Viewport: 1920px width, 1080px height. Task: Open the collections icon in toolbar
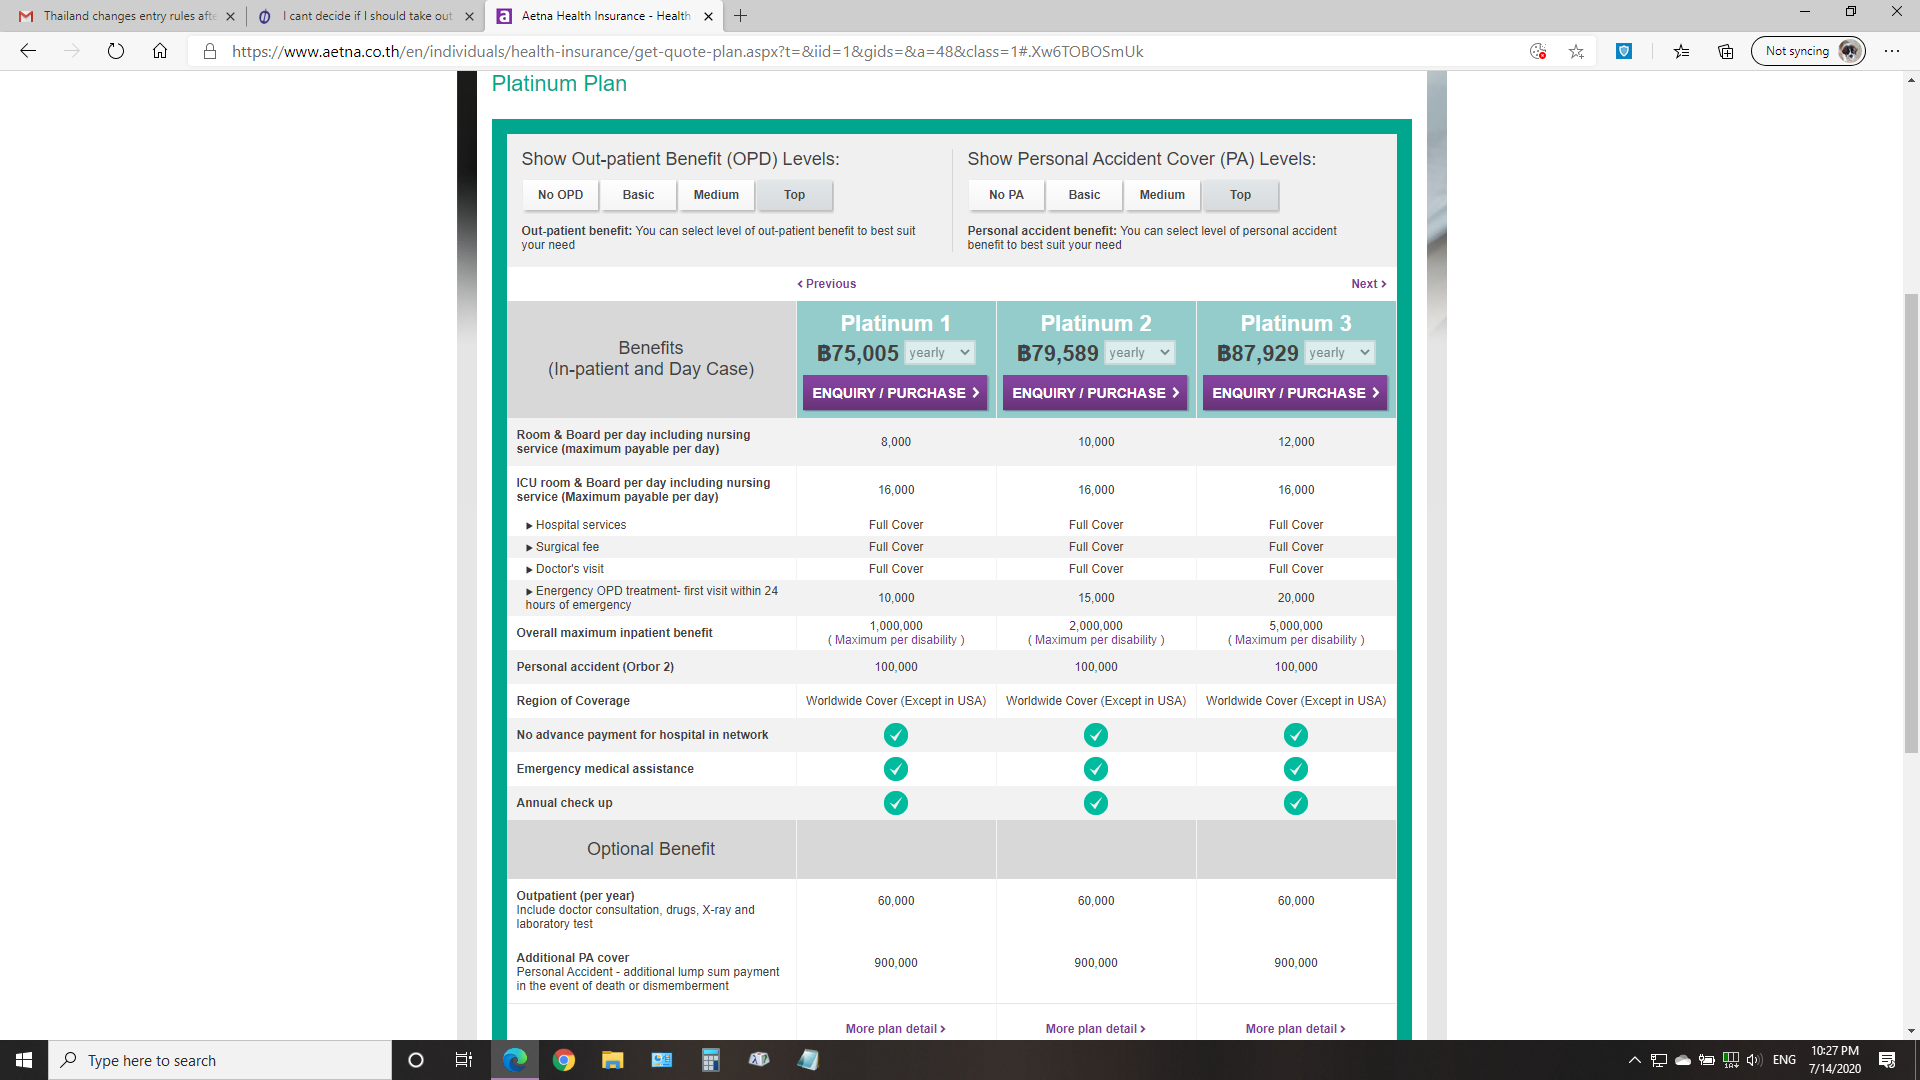click(x=1726, y=51)
